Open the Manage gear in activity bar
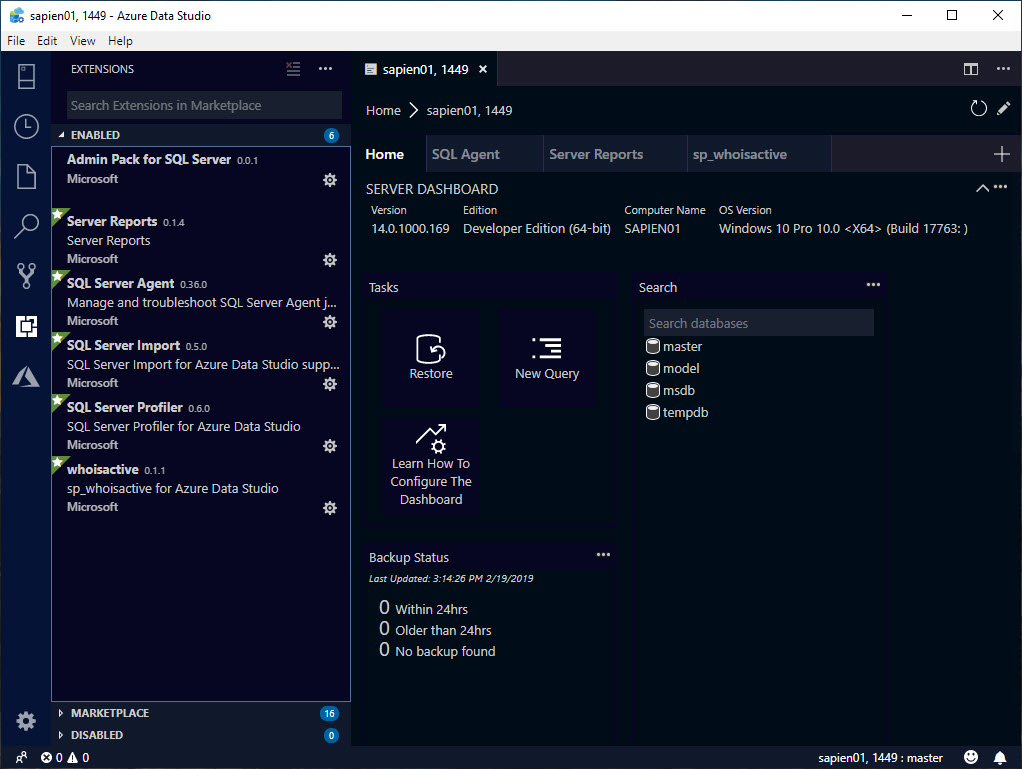 coord(26,721)
